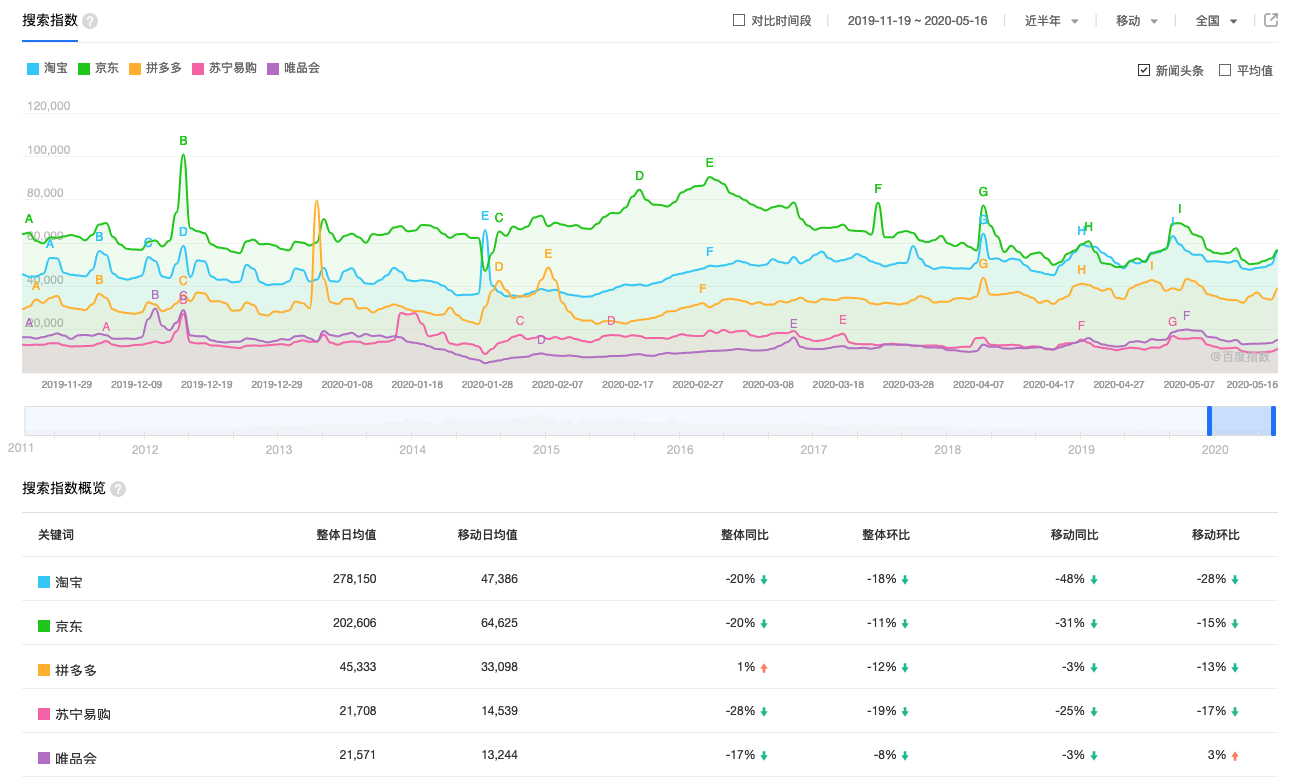Click the highlighted range window on the timeline

[1241, 421]
